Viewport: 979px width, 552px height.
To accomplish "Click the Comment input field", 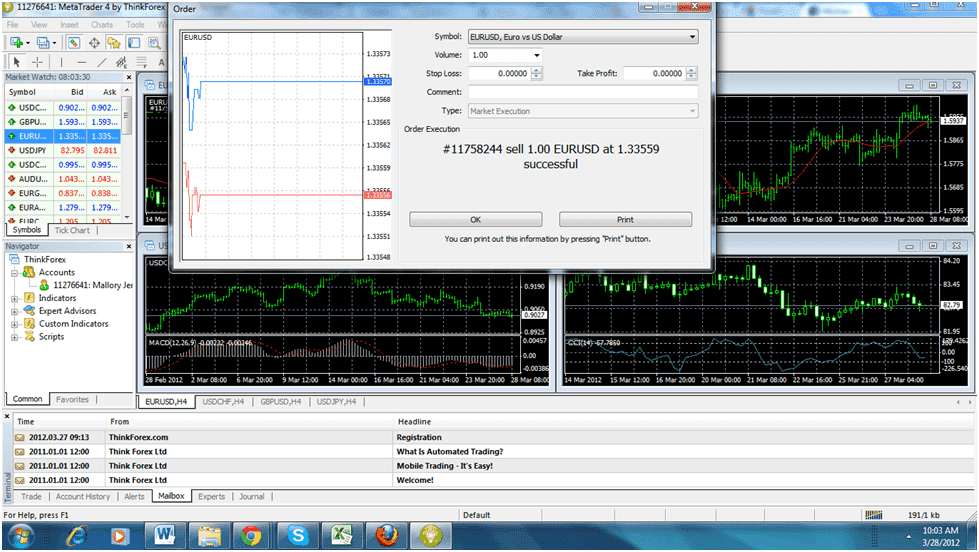I will [583, 92].
